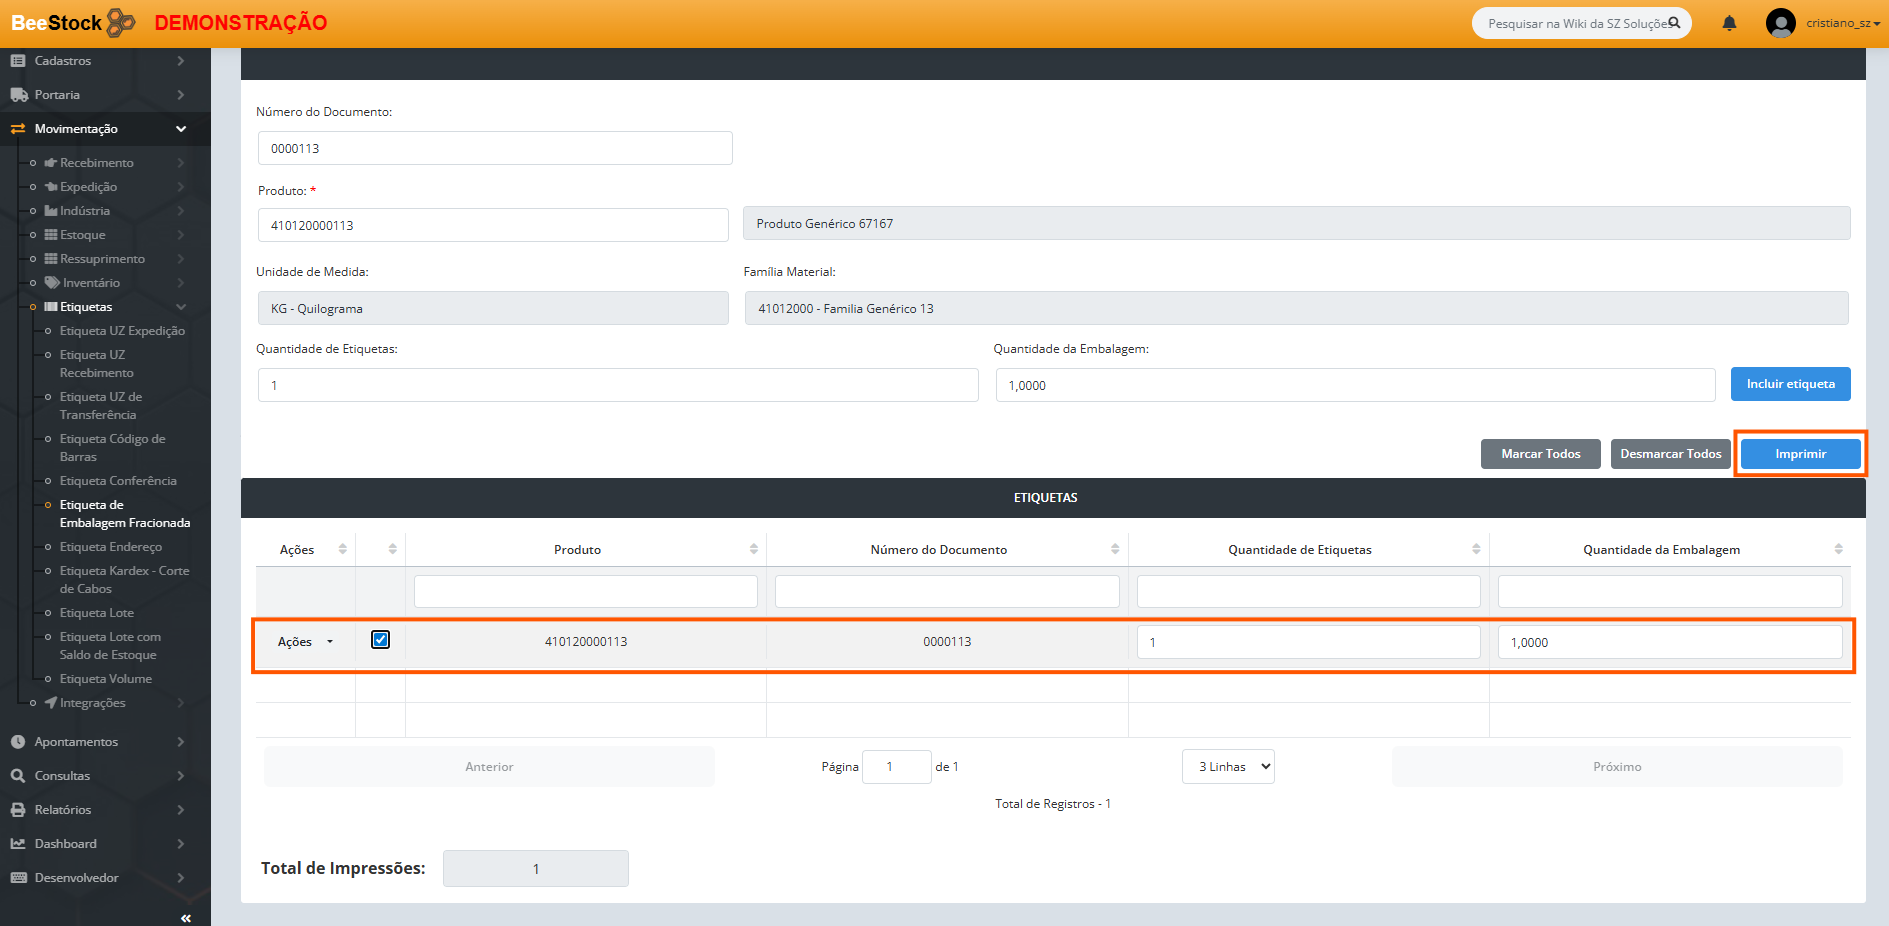This screenshot has width=1889, height=926.
Task: Click the user avatar icon
Action: tap(1780, 23)
